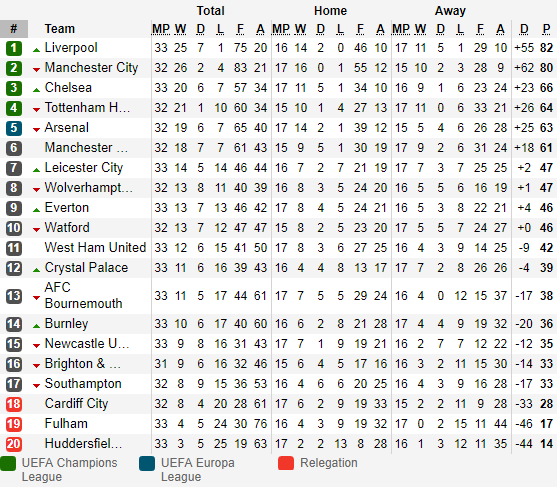Click Cardiff City's red rank 18 badge
Screen dimensions: 557x487
coord(14,404)
